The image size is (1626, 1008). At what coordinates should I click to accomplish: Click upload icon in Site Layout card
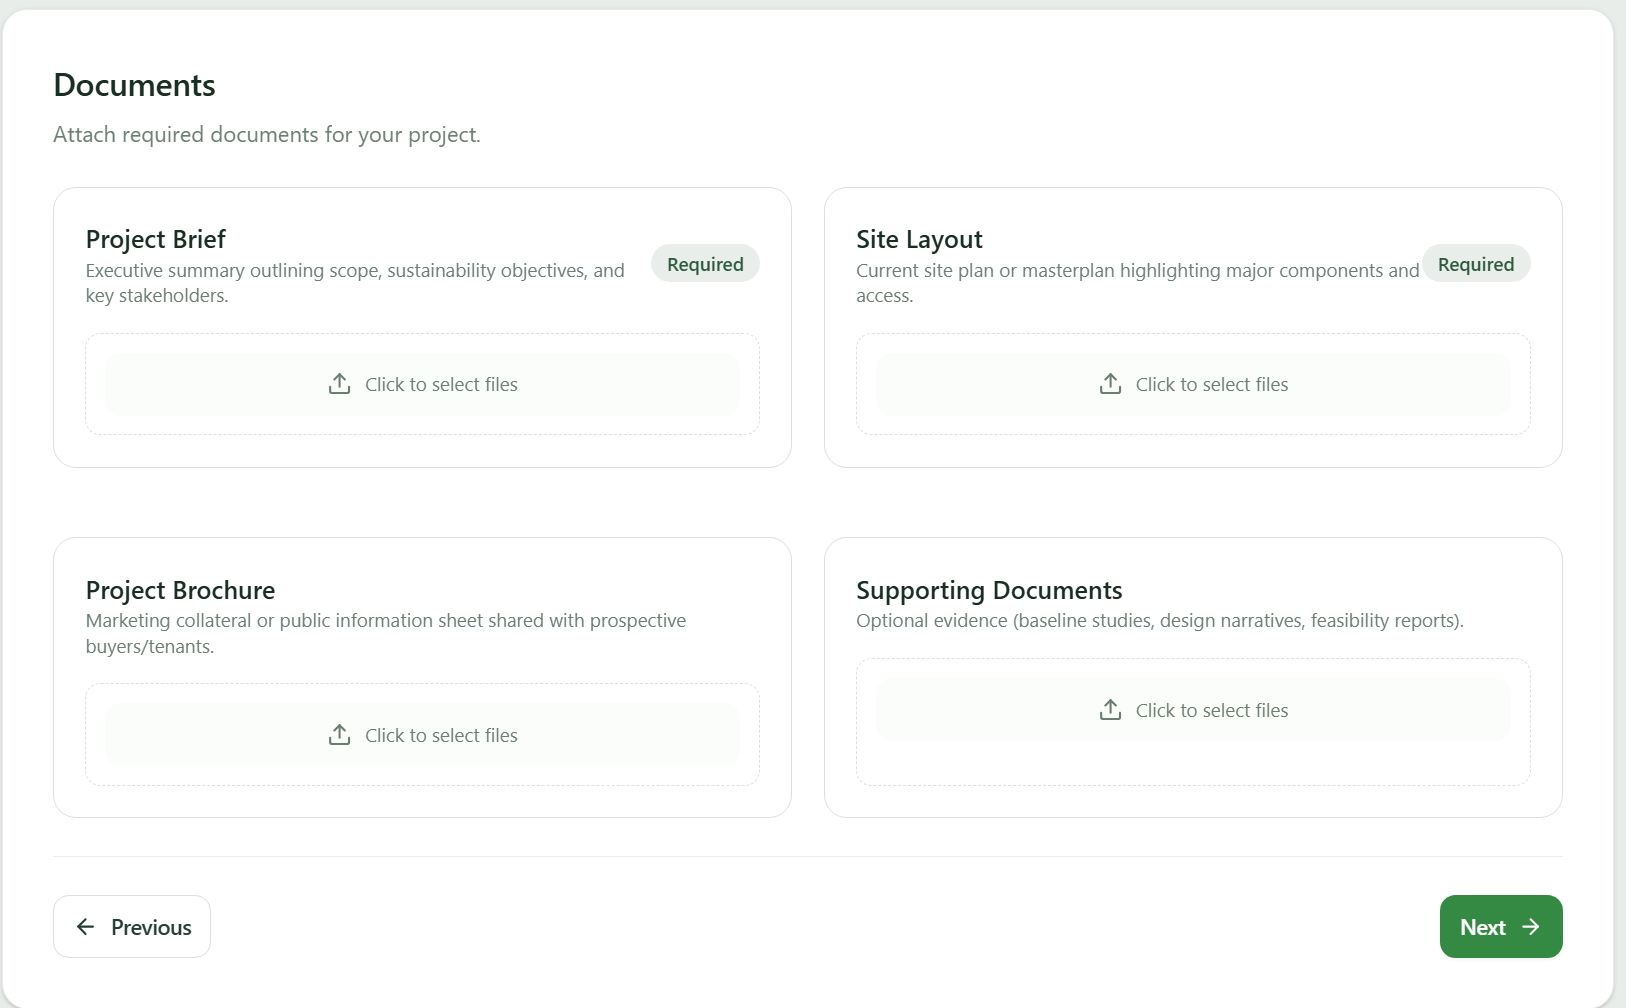pos(1110,384)
